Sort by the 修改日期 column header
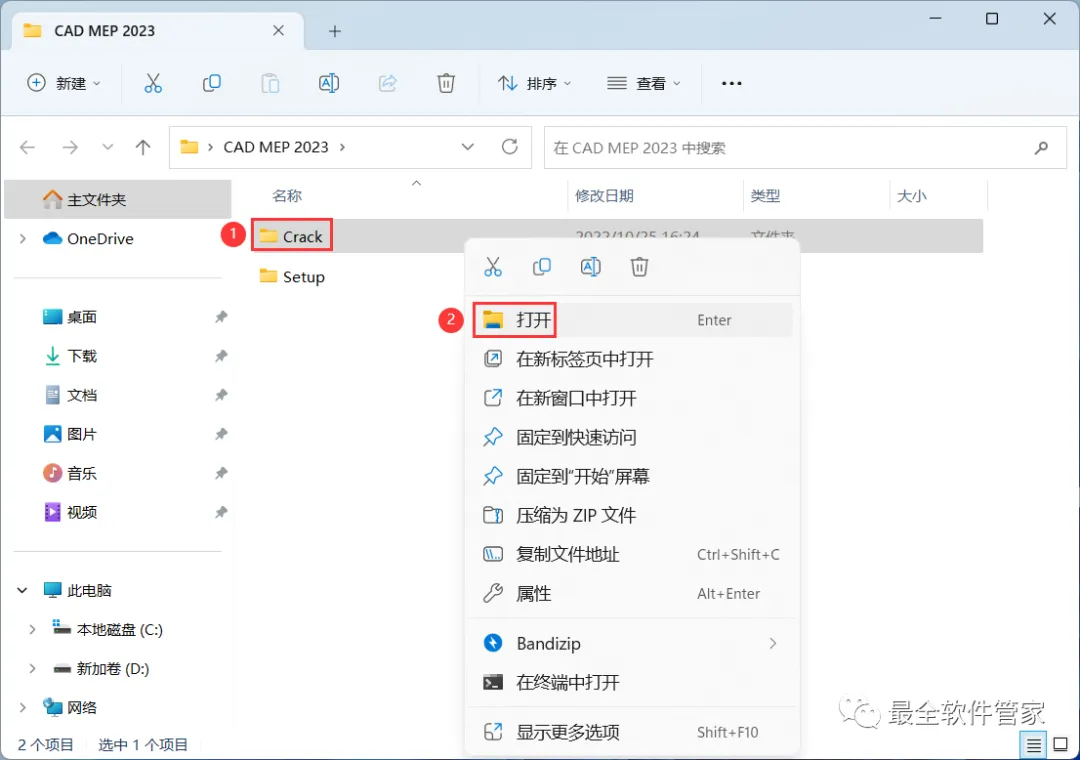Screen dimensions: 1080x760 point(604,196)
